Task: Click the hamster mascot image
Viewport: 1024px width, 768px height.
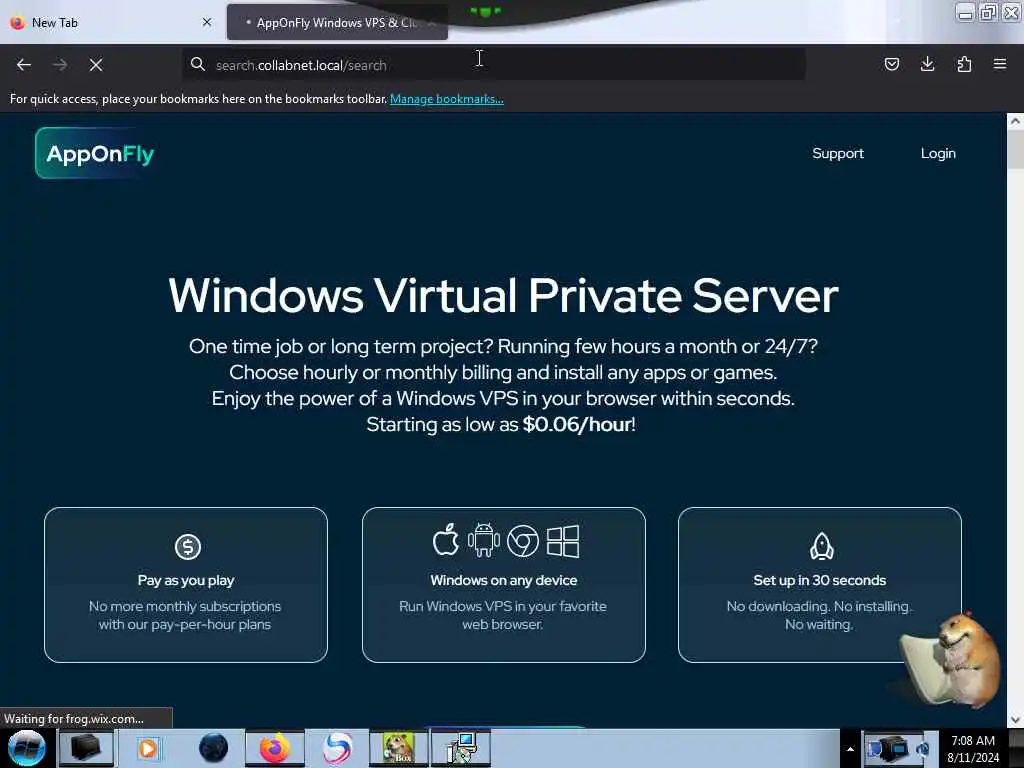Action: tap(951, 660)
